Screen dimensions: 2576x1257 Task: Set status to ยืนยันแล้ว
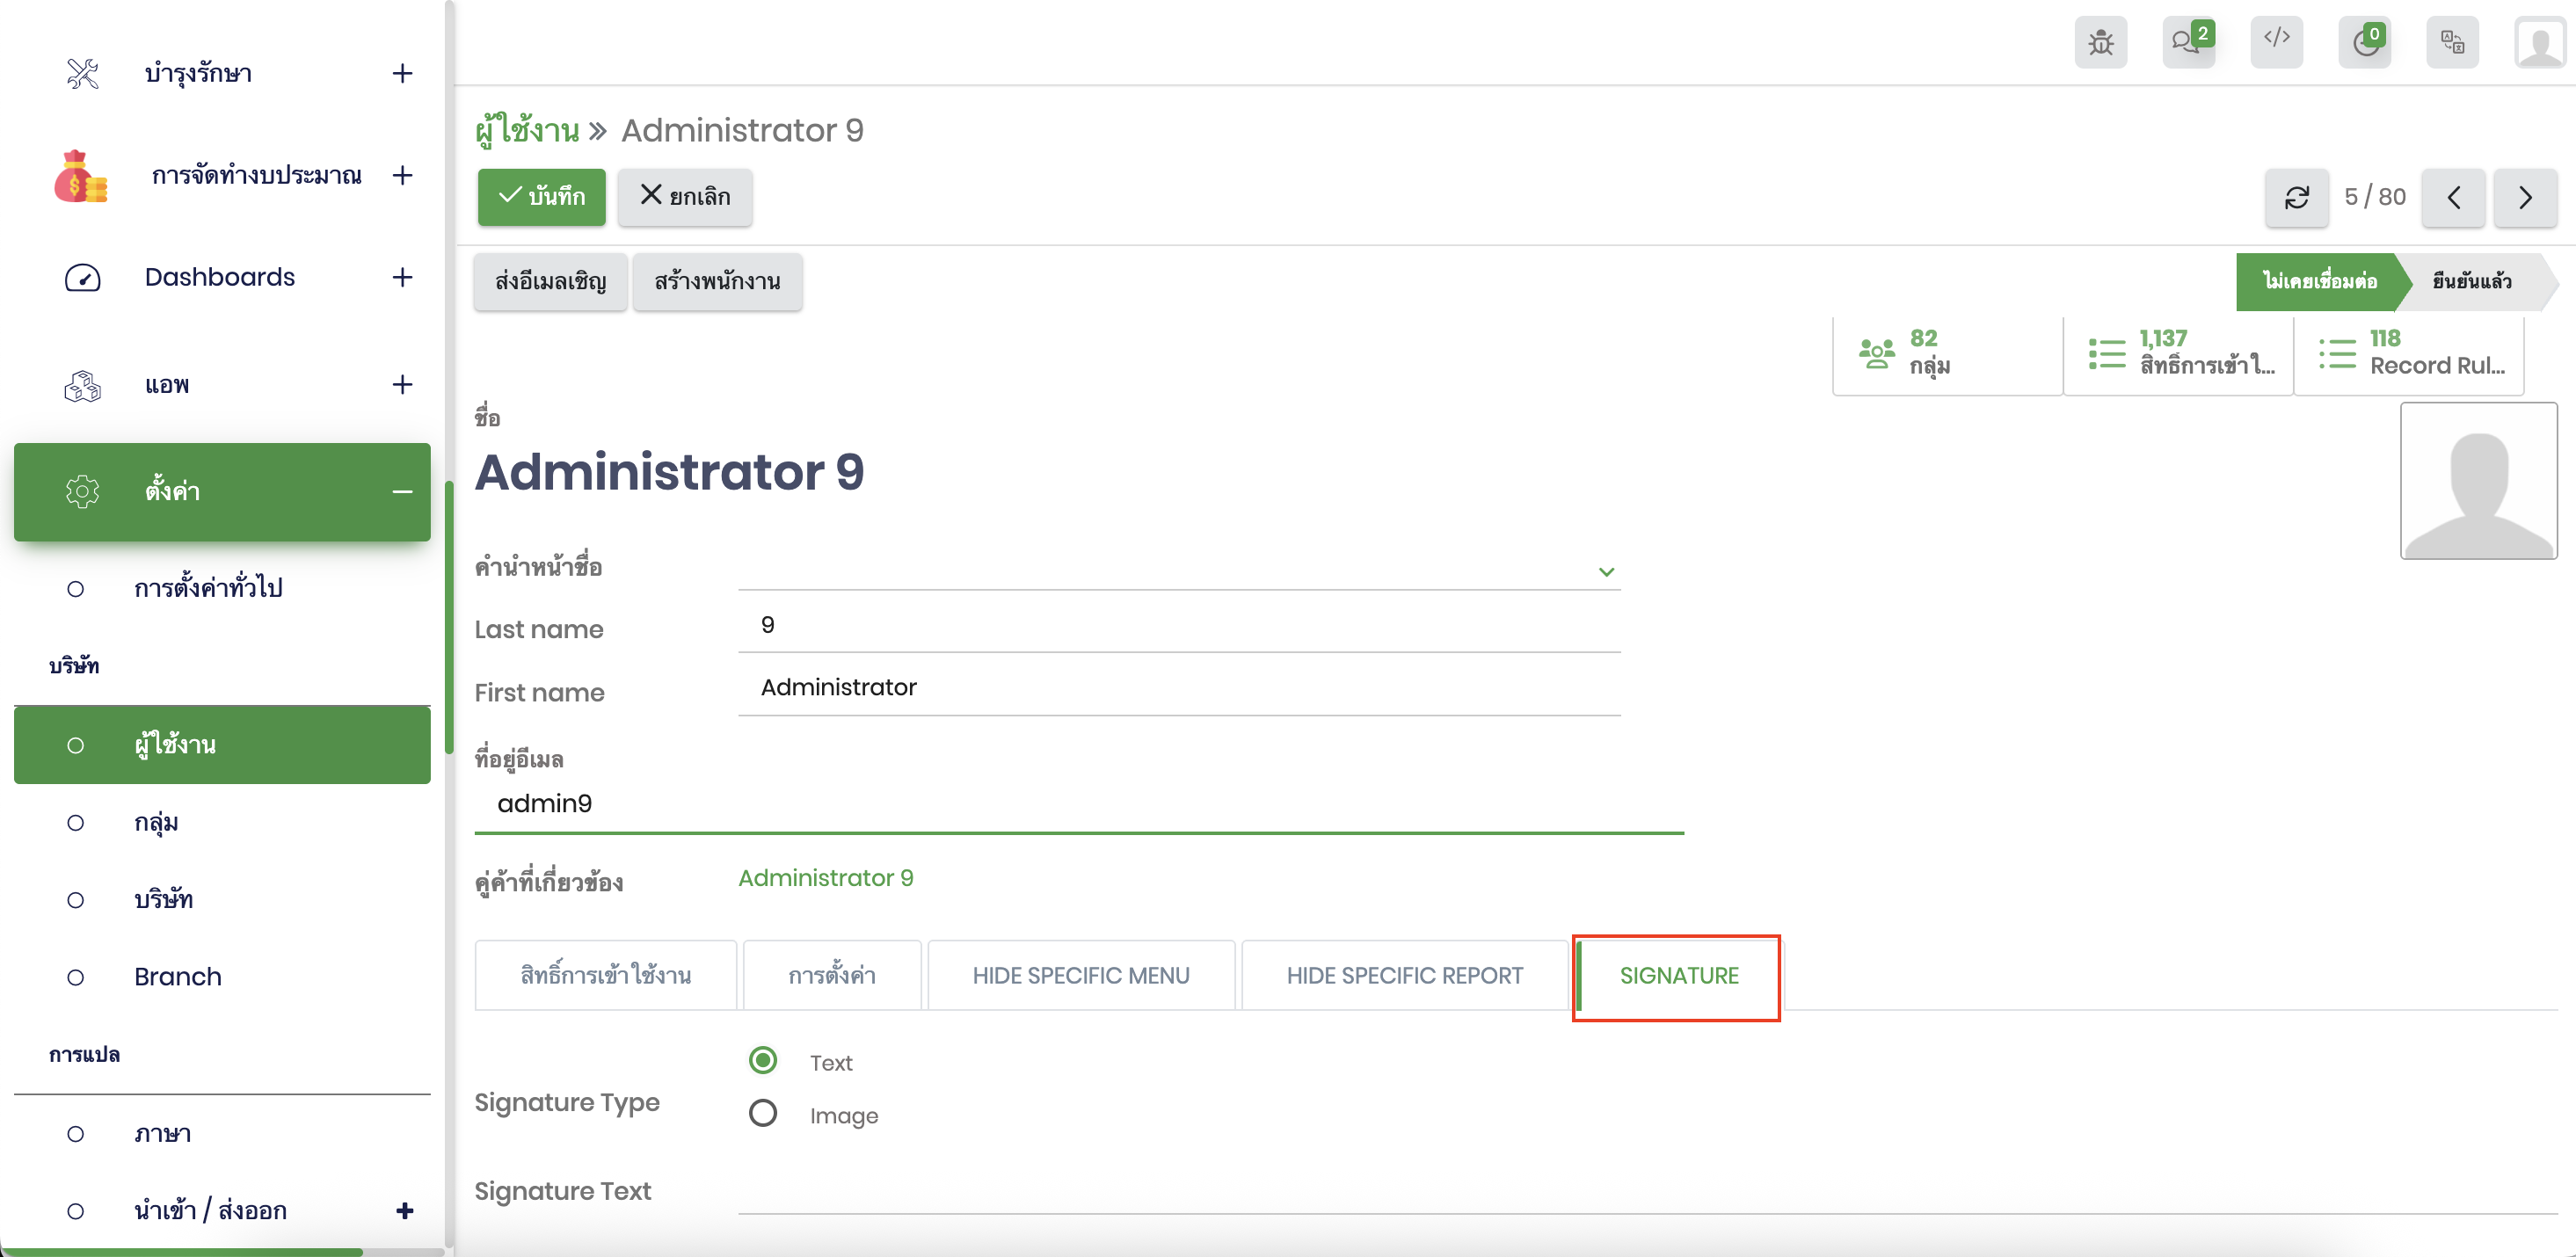[2471, 281]
